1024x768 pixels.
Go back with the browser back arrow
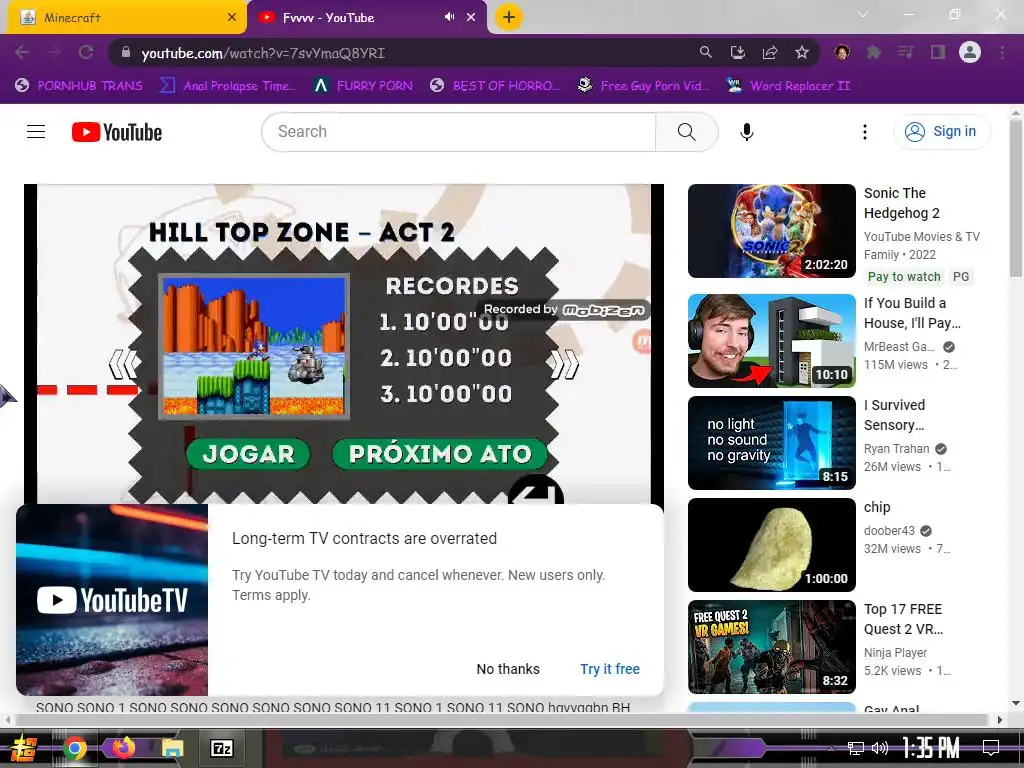tap(22, 52)
